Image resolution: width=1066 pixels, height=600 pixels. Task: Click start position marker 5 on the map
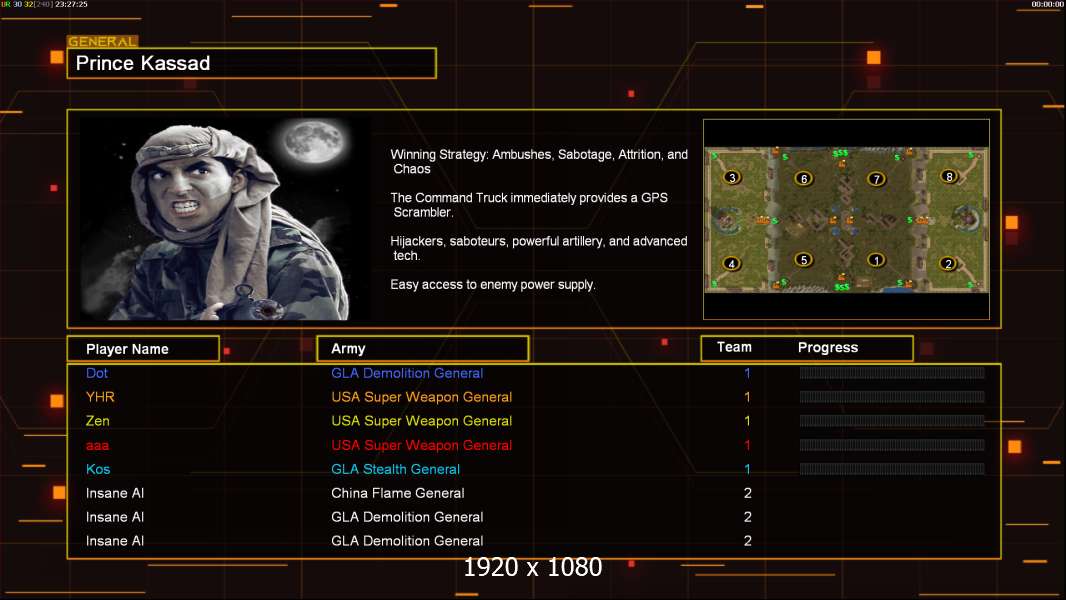point(804,260)
